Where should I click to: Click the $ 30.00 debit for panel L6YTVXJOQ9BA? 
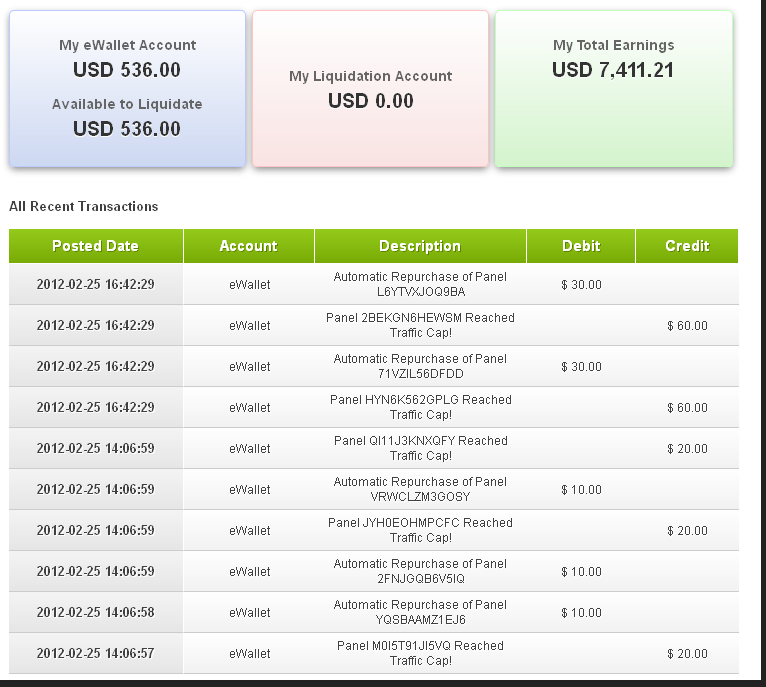point(581,285)
